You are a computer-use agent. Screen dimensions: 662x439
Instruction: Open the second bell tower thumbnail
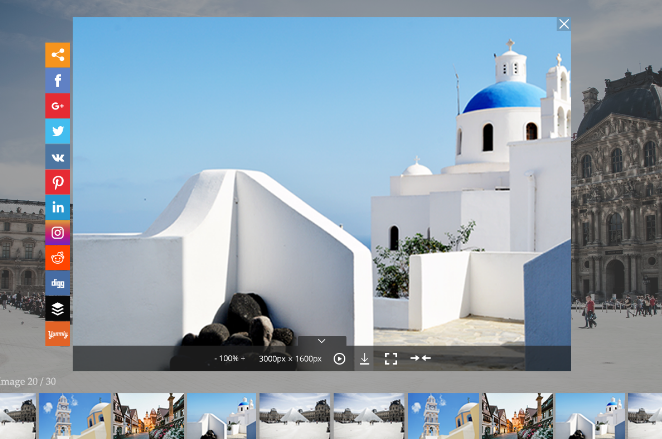pos(443,416)
